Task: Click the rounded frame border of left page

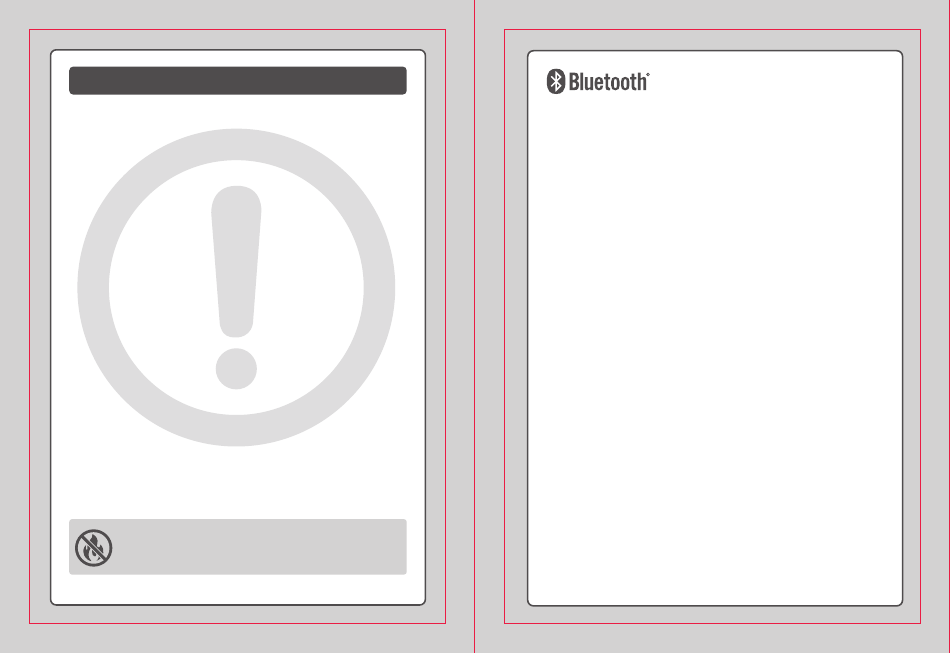Action: tap(51, 327)
